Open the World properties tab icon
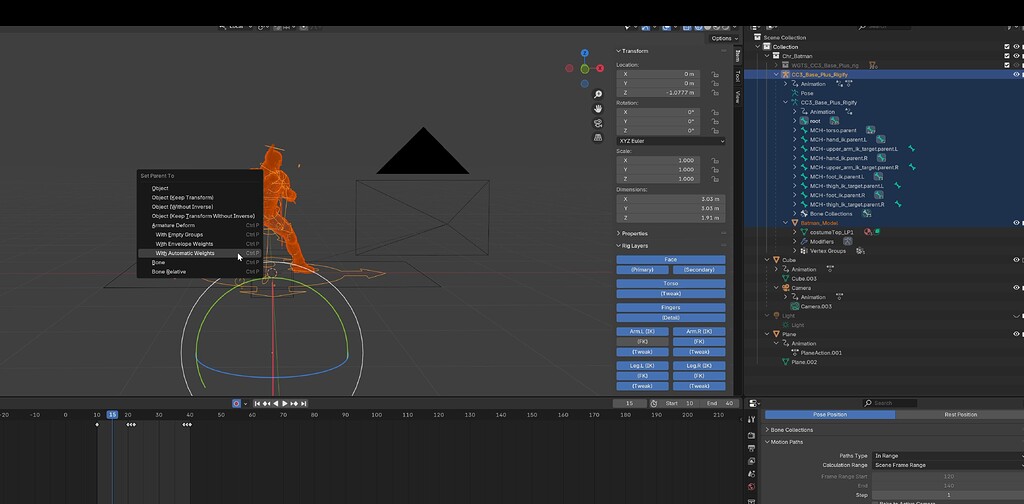1024x504 pixels. (x=751, y=487)
